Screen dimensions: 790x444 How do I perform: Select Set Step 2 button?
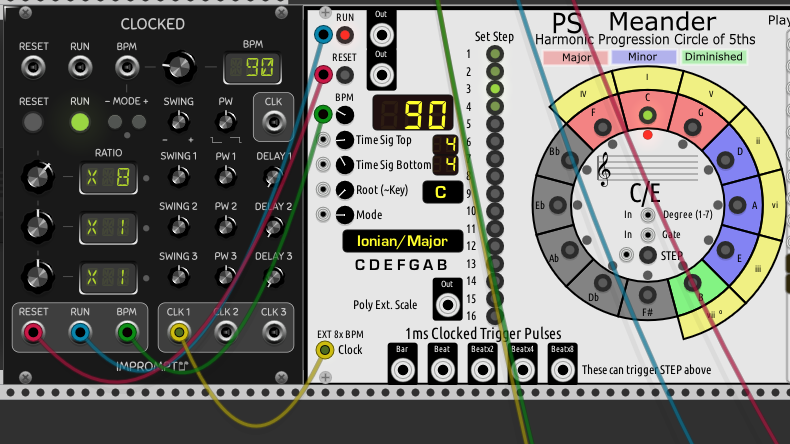coord(495,72)
